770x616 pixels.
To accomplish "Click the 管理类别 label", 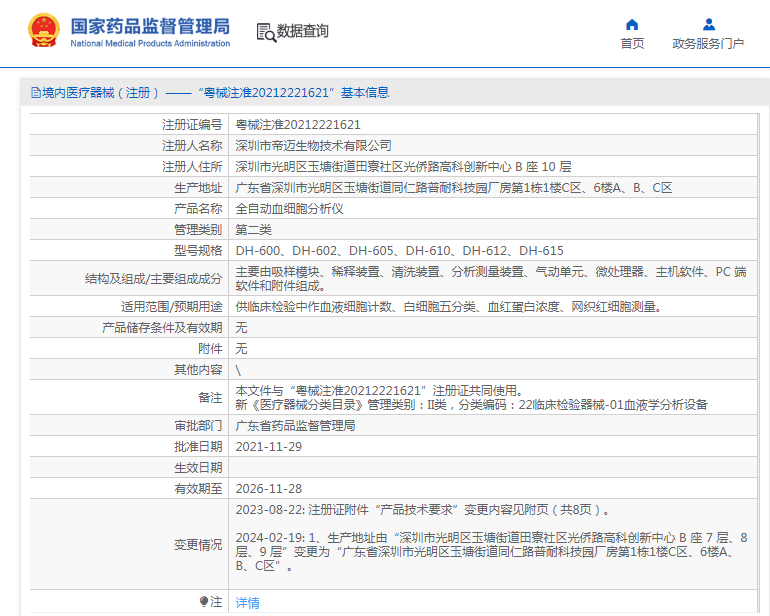I will click(198, 230).
